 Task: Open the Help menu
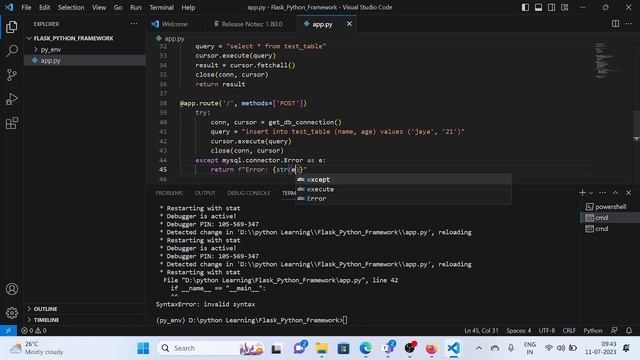pos(188,7)
